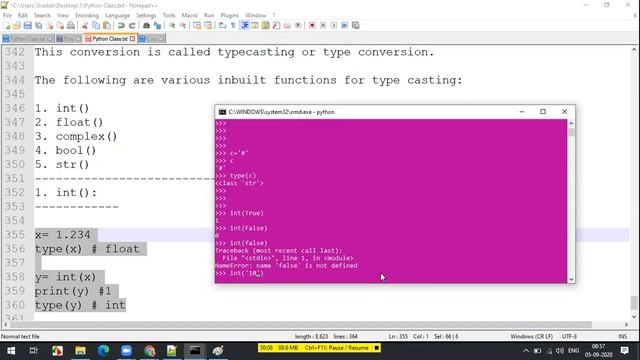640x360 pixels.
Task: Click the Cut scissors icon
Action: point(85,26)
